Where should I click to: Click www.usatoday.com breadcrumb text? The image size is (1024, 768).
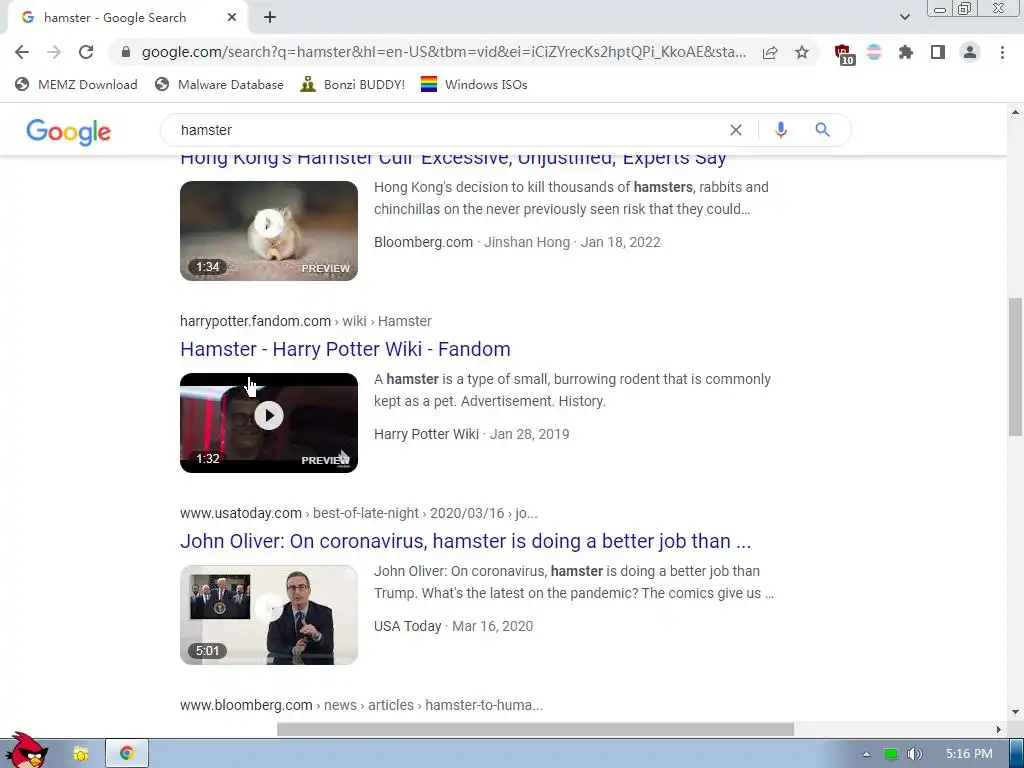pyautogui.click(x=241, y=513)
